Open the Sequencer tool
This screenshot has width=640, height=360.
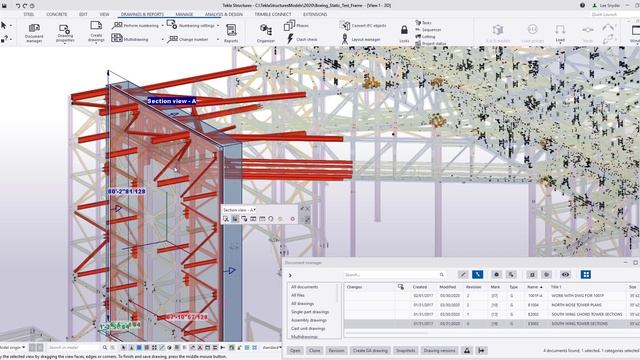(428, 29)
